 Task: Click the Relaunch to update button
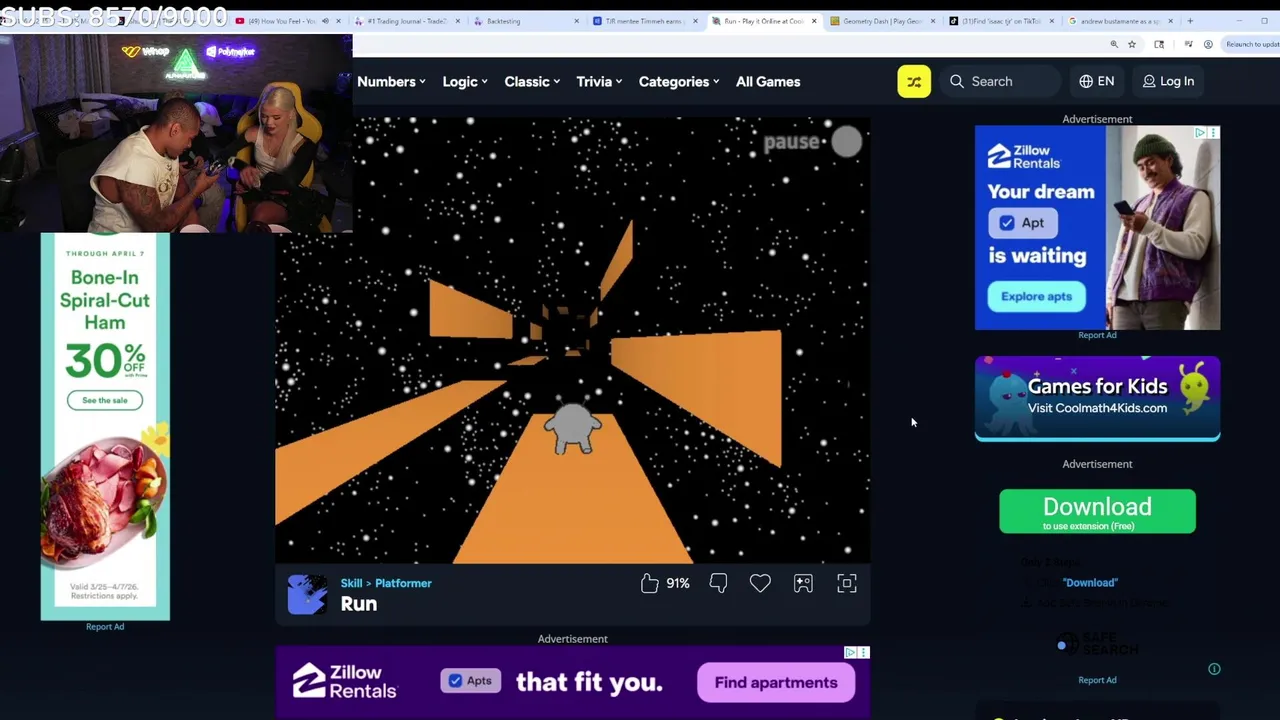coord(1250,44)
